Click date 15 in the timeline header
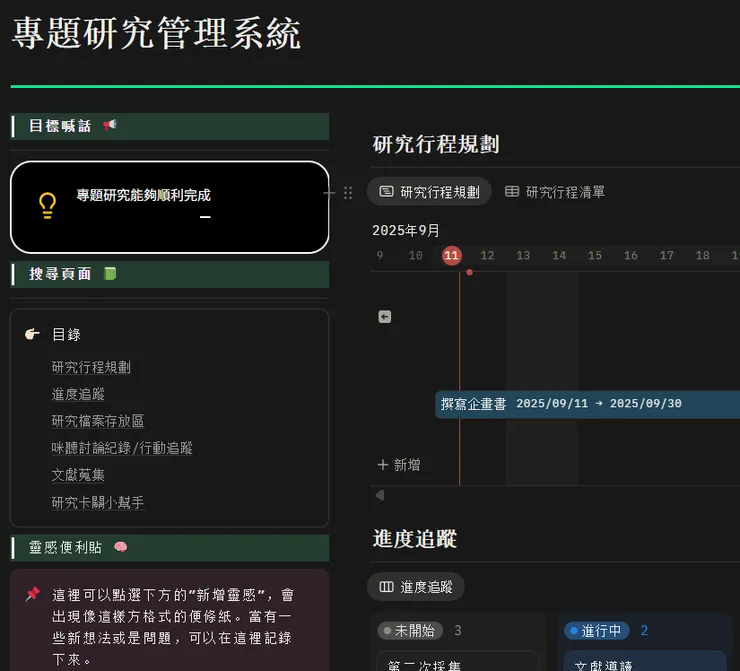This screenshot has height=671, width=740. point(595,255)
